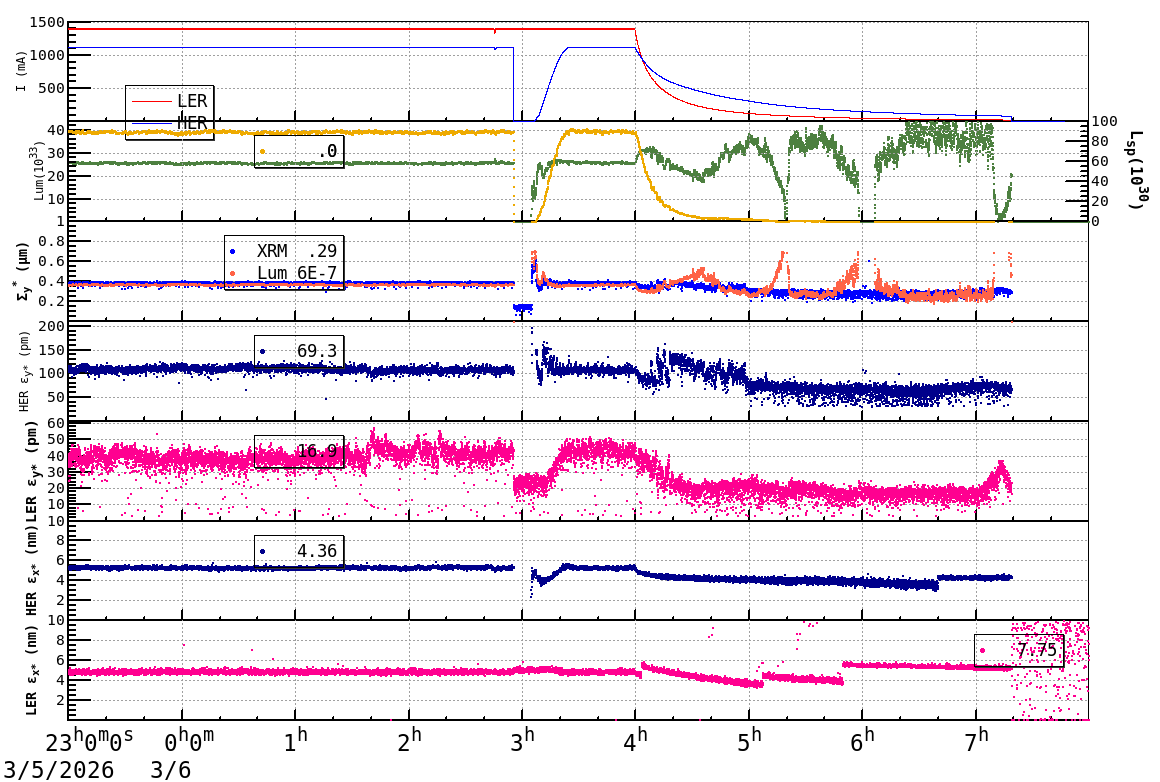Click the orange luminosity legend marker
Viewport: 1160px width, 782px height.
coord(263,151)
